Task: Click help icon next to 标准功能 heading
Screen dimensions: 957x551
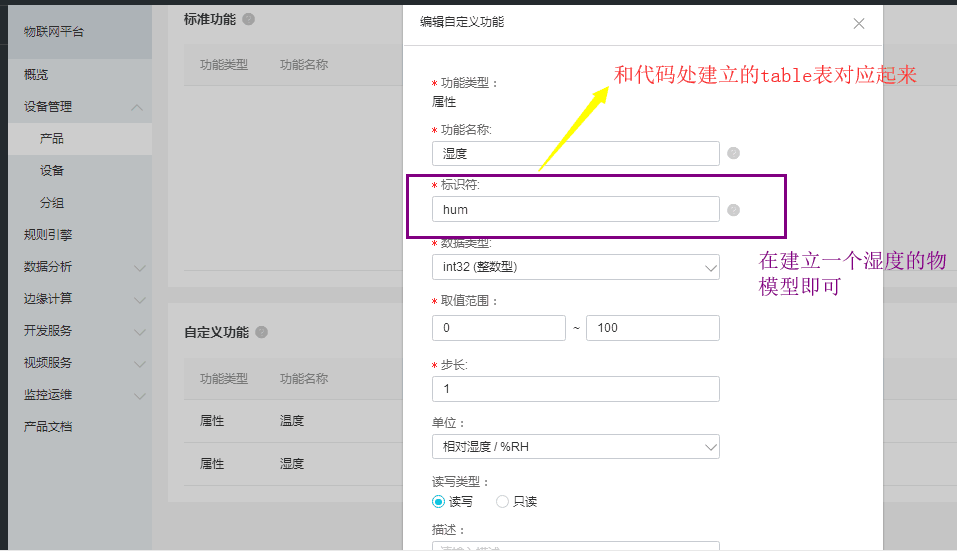Action: coord(248,20)
